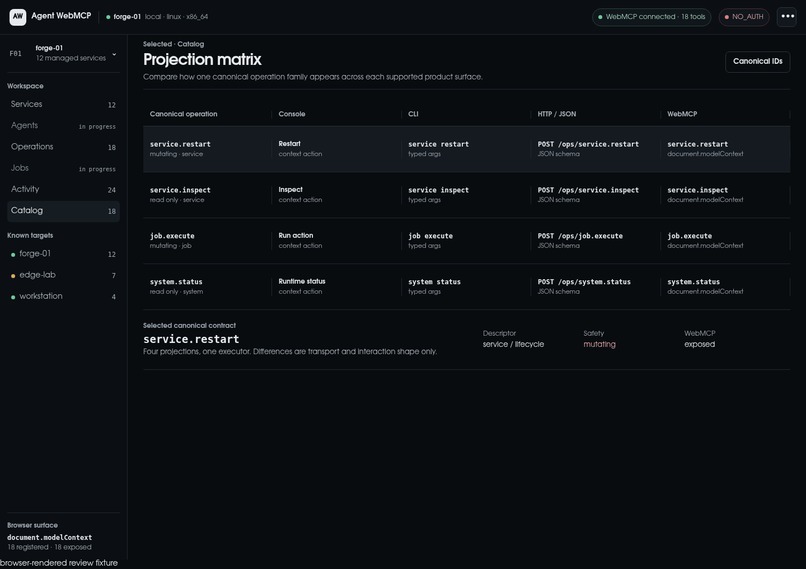Click the 'exposed' WebMCP value

[x=700, y=344]
